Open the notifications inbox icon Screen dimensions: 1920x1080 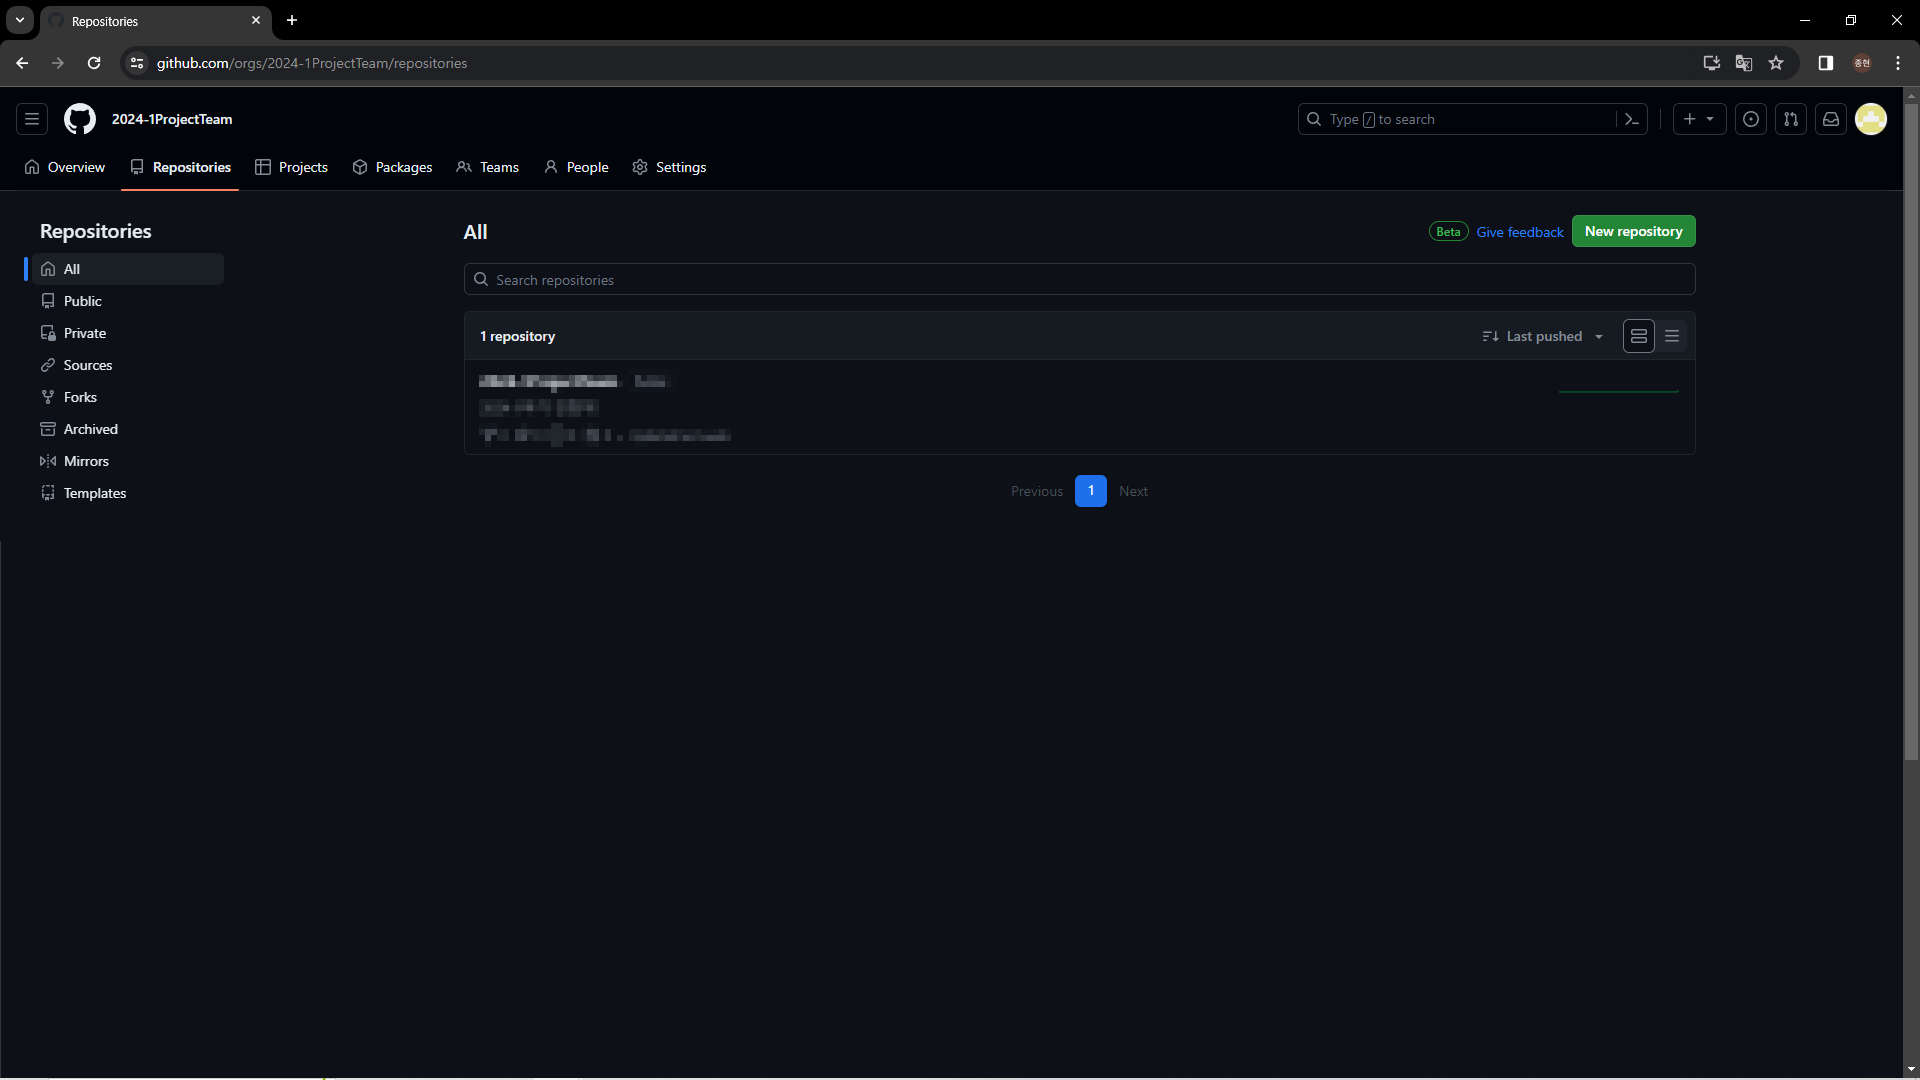(1831, 119)
